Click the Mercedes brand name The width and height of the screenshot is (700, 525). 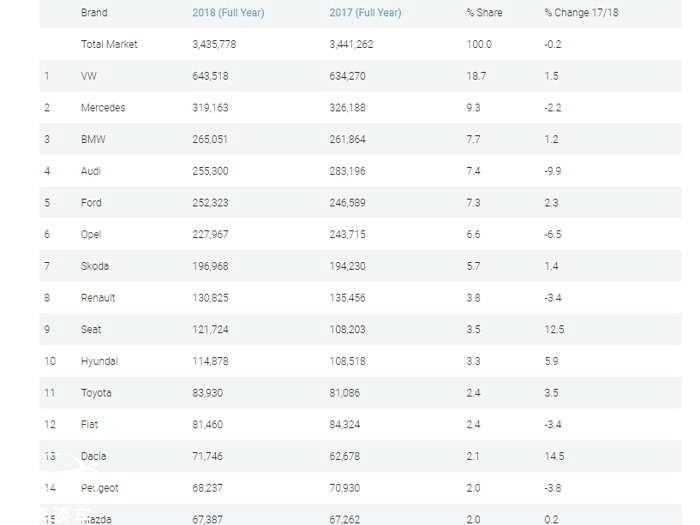103,108
